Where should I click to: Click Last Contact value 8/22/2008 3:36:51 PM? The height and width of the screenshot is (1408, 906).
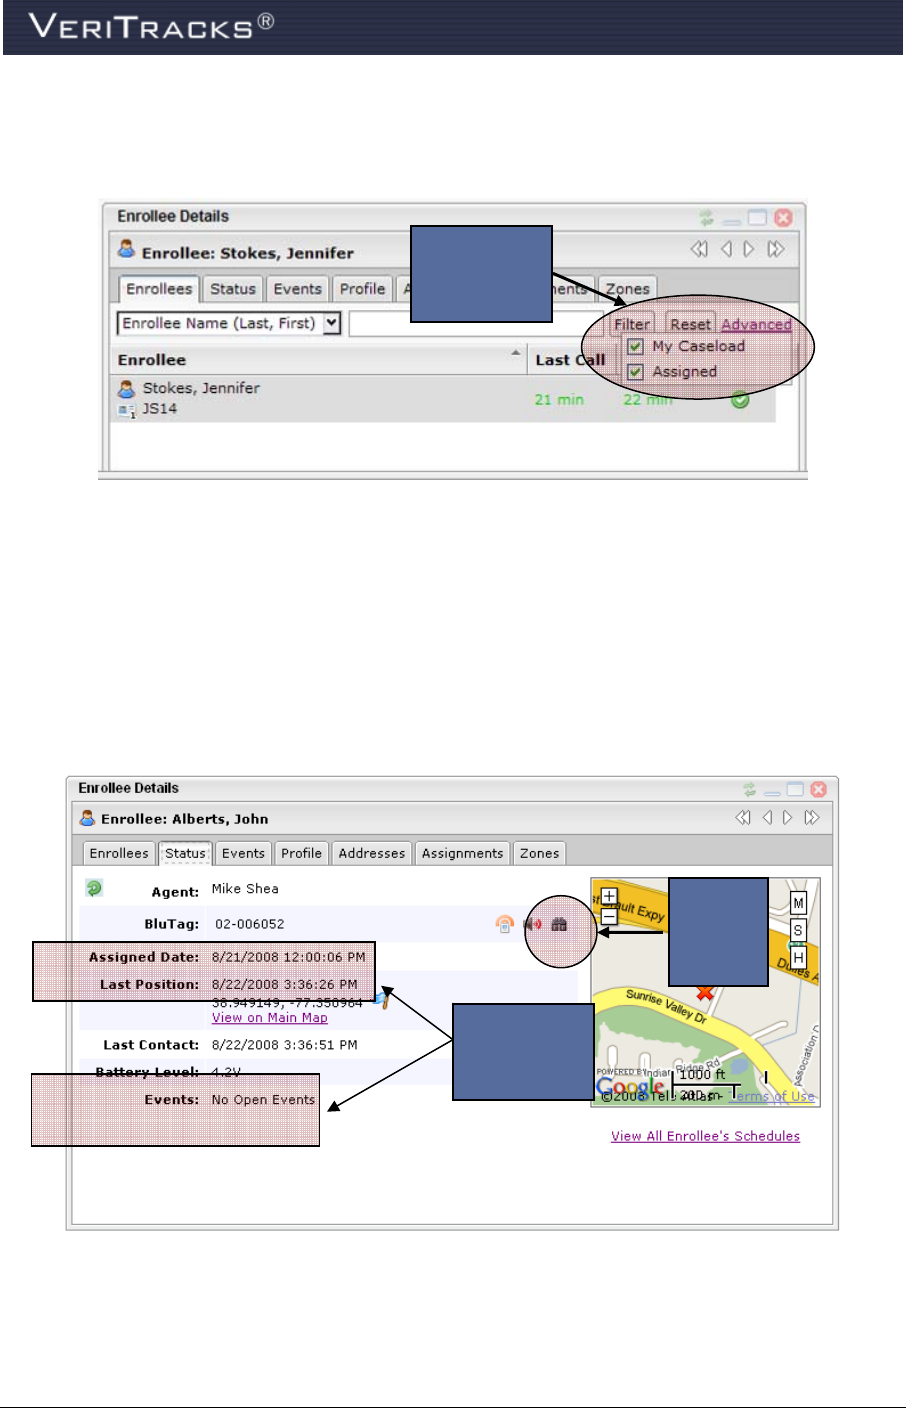(x=285, y=1045)
